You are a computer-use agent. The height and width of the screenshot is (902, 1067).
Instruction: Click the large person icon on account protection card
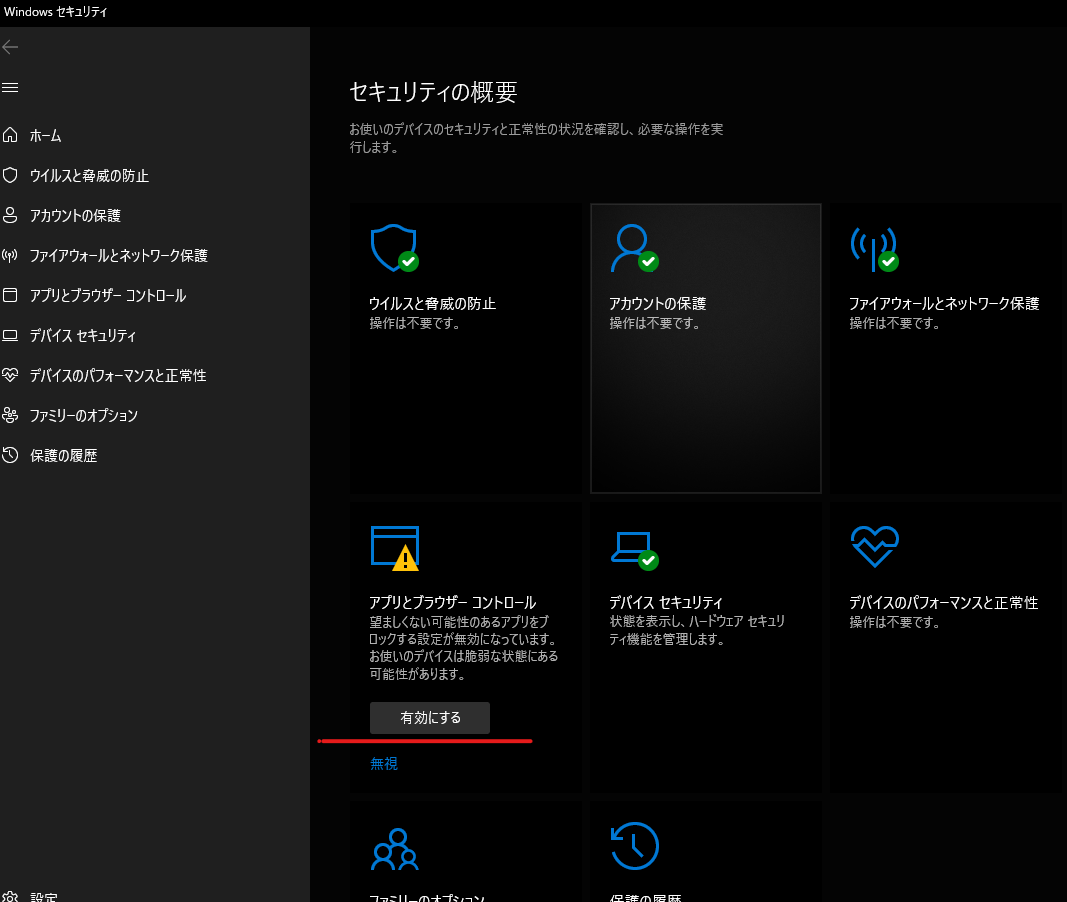tap(634, 248)
